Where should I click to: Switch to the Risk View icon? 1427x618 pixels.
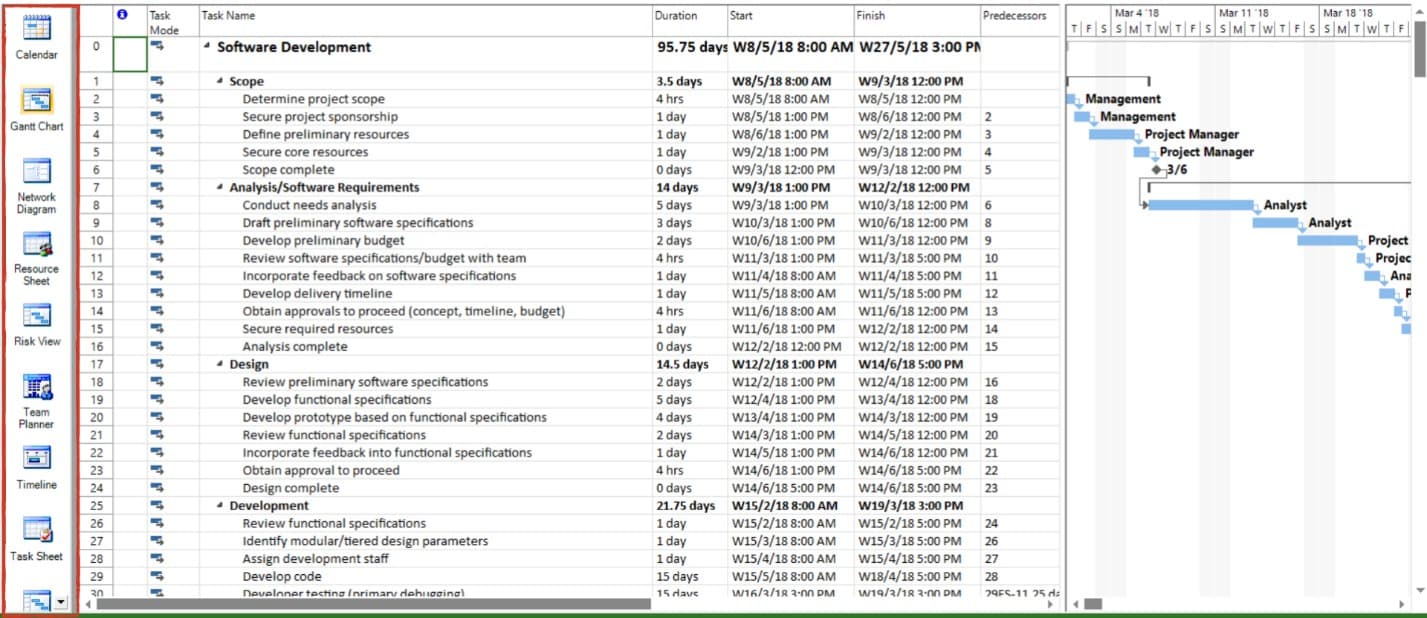tap(37, 316)
